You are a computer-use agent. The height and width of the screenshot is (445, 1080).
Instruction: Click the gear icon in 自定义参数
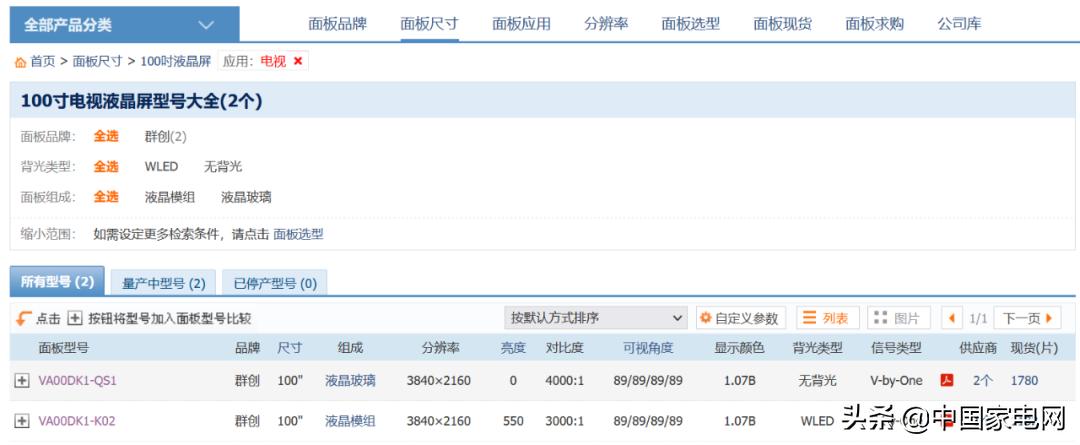(705, 318)
